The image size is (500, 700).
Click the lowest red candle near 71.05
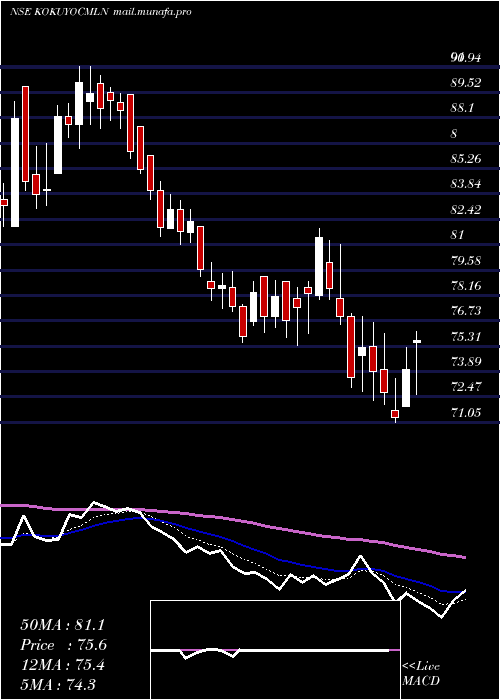[x=395, y=414]
